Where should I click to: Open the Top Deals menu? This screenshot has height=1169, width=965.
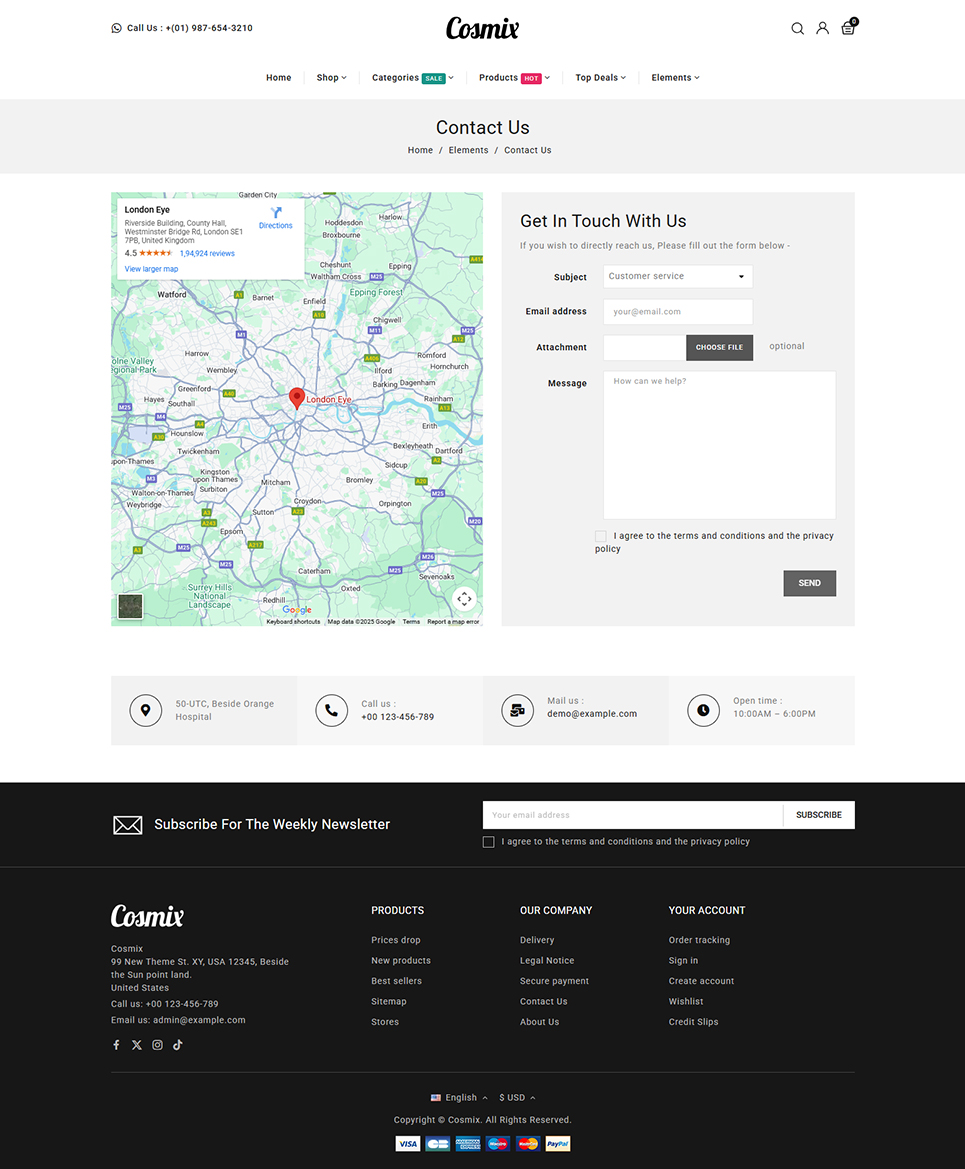tap(600, 78)
